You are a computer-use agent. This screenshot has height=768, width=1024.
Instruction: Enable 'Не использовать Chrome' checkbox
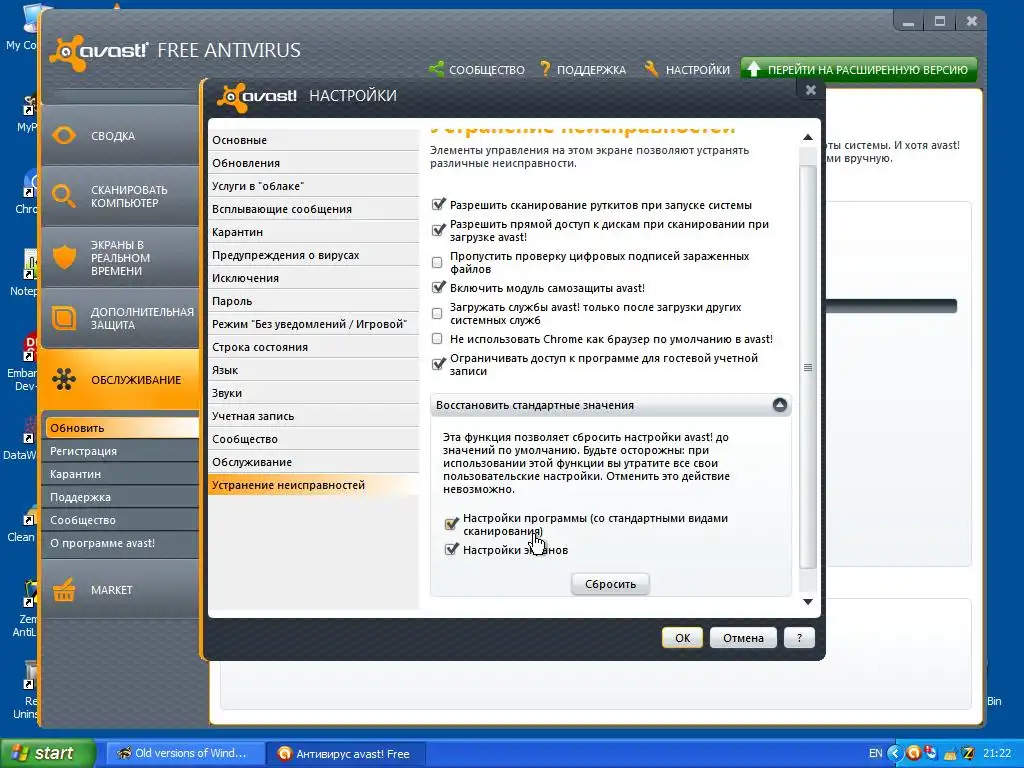(x=437, y=339)
